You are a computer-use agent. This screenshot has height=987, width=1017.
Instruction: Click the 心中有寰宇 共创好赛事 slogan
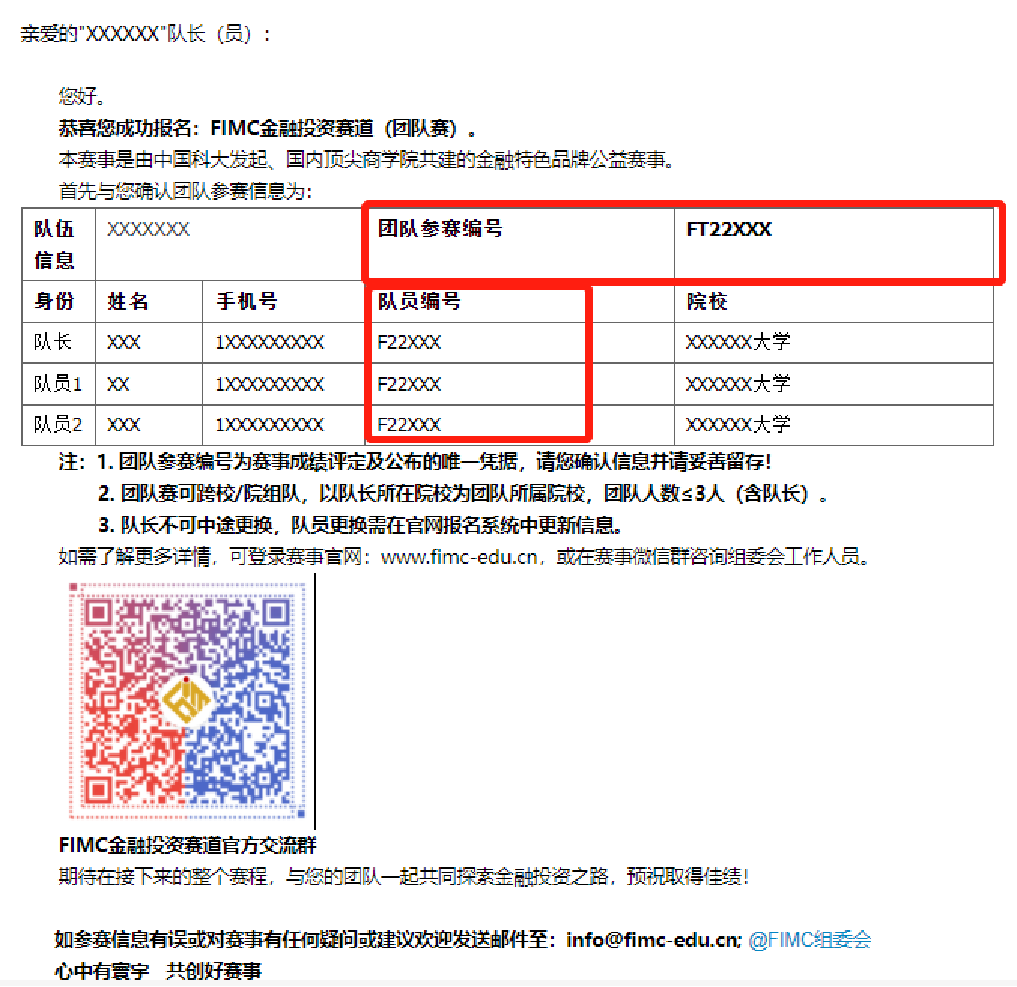(x=158, y=971)
